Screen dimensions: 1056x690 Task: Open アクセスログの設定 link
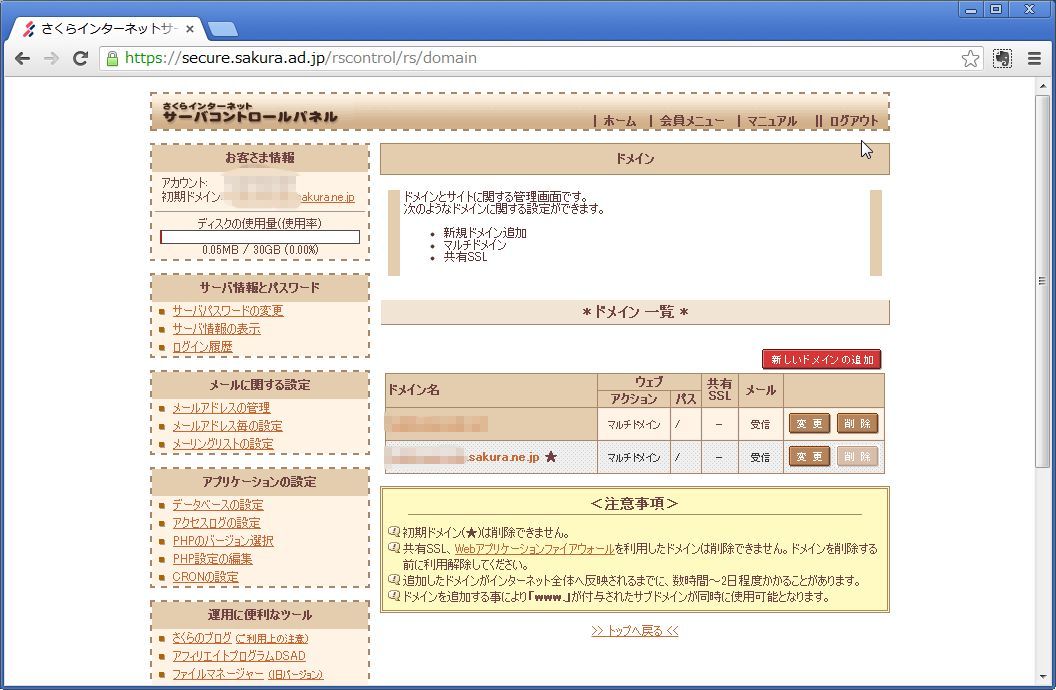pyautogui.click(x=216, y=523)
